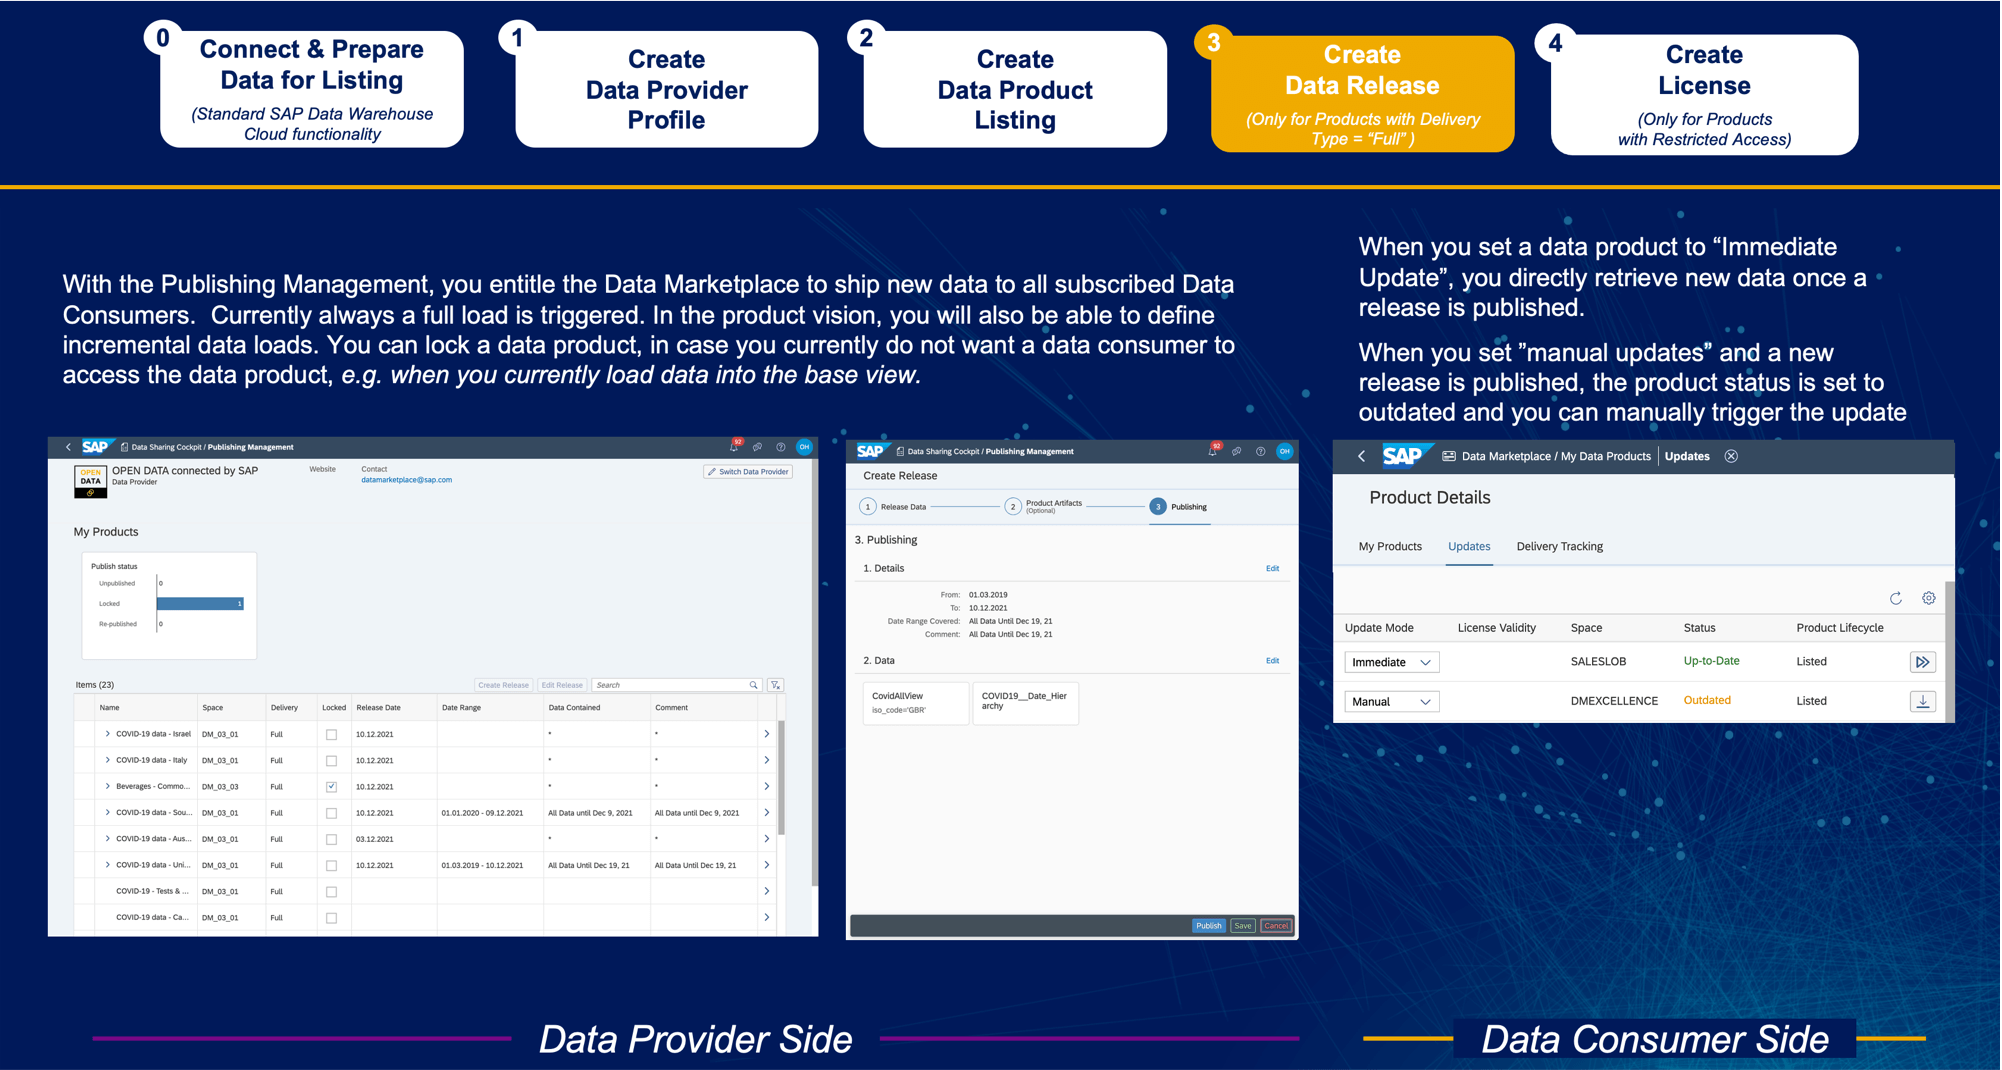
Task: Open details arrow for Beverages - Commo... row
Action: [767, 786]
